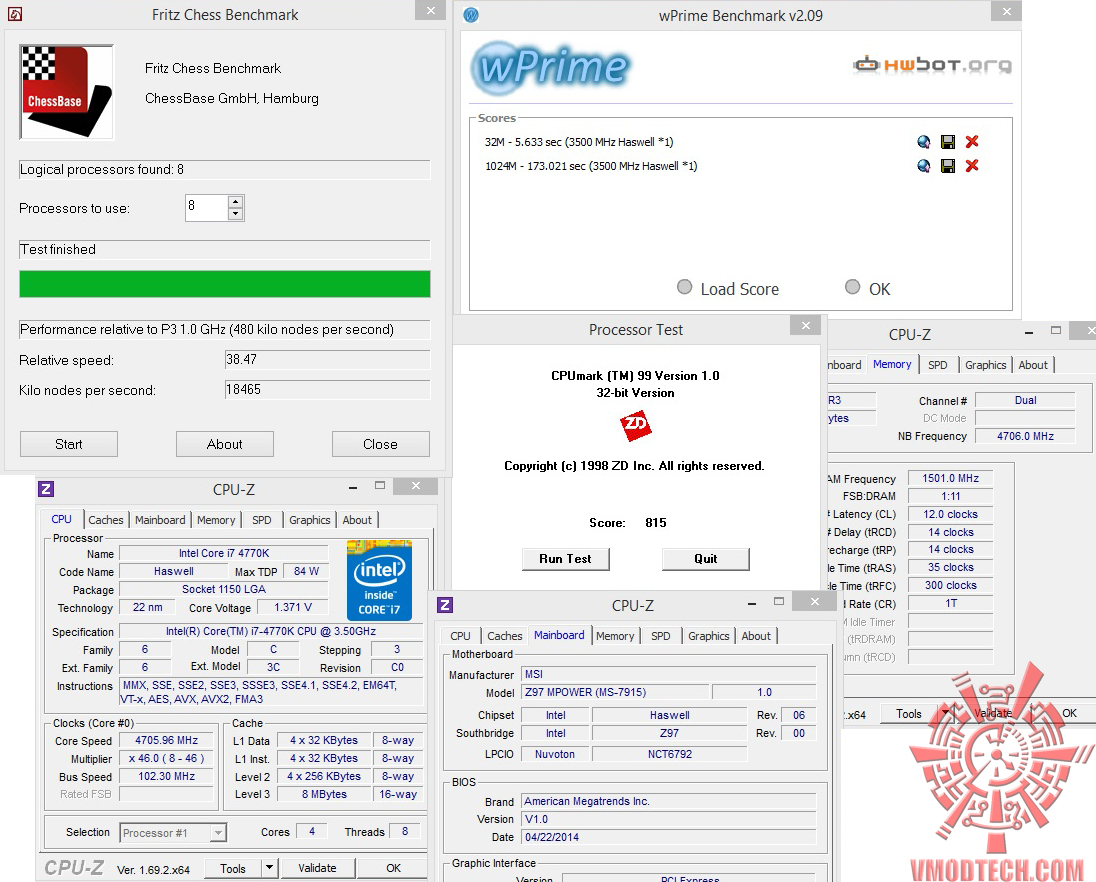Open About tab in CPU-Z CPU window

tap(357, 519)
